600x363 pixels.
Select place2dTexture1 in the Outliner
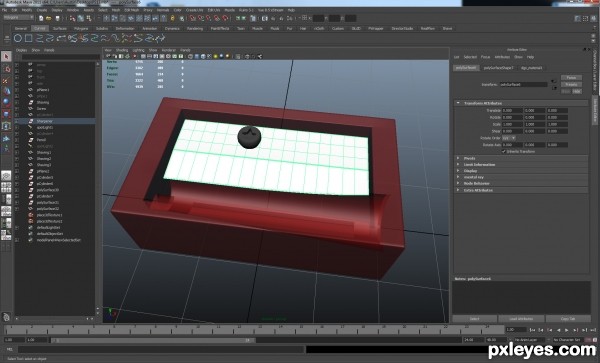(x=49, y=215)
